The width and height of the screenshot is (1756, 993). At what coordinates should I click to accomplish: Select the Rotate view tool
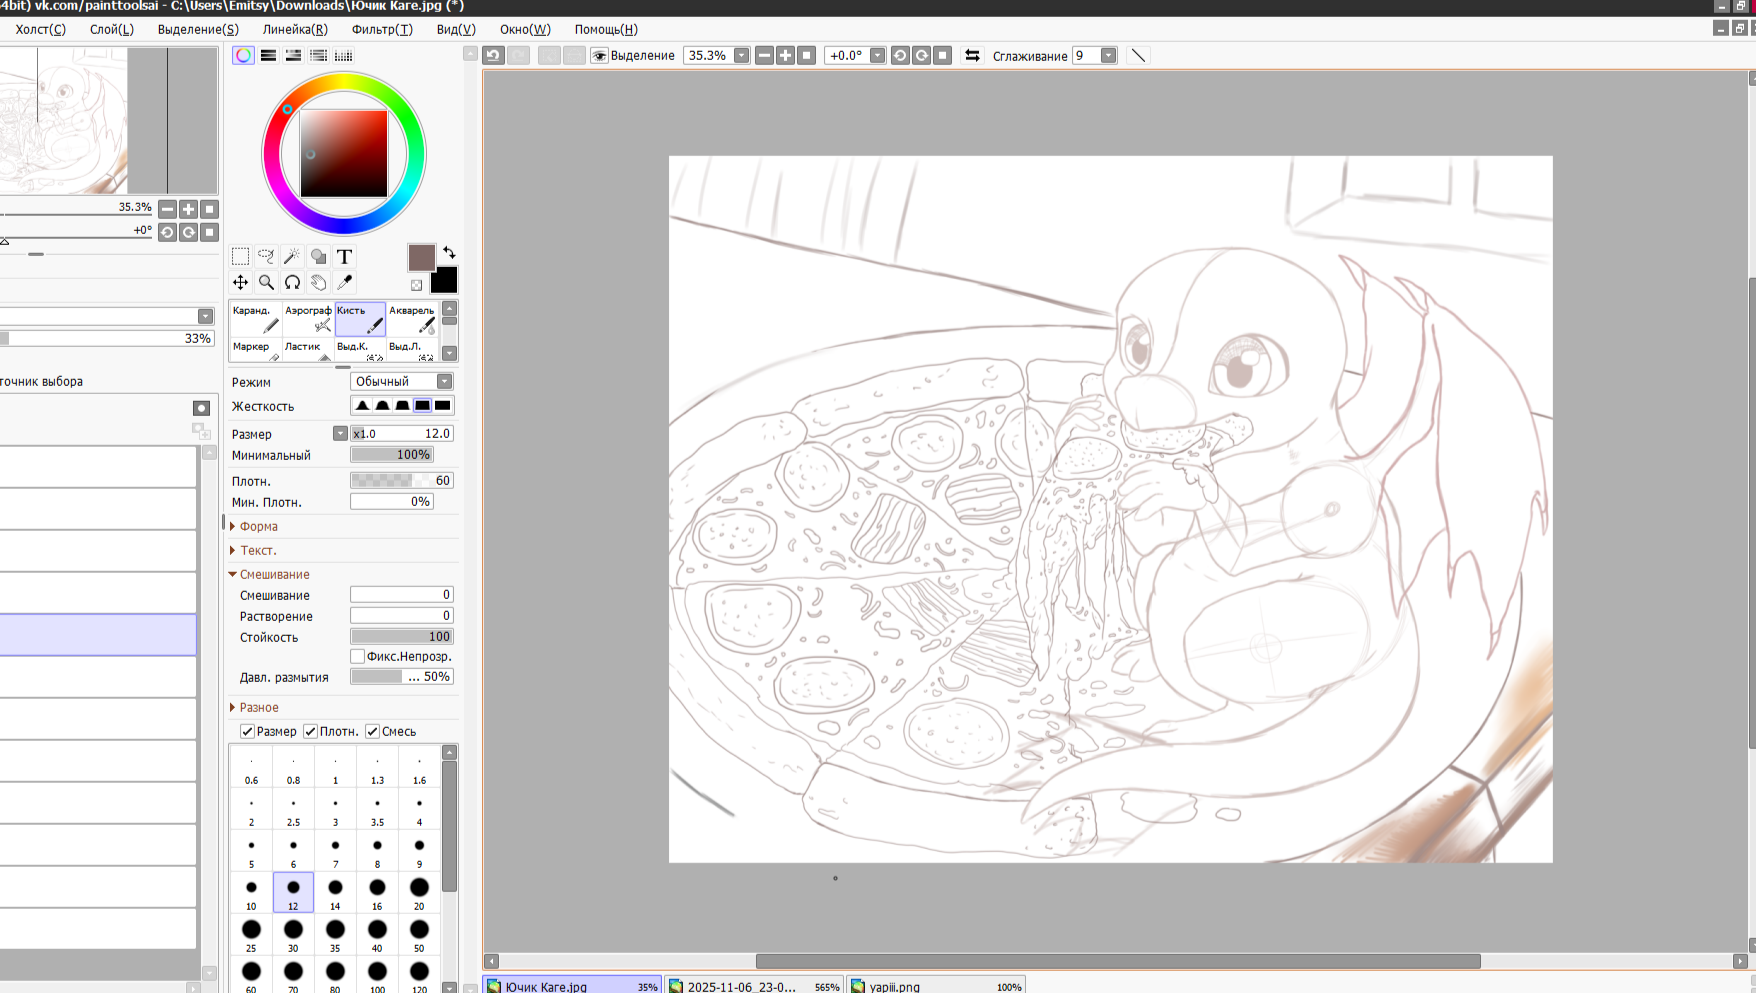[x=292, y=283]
